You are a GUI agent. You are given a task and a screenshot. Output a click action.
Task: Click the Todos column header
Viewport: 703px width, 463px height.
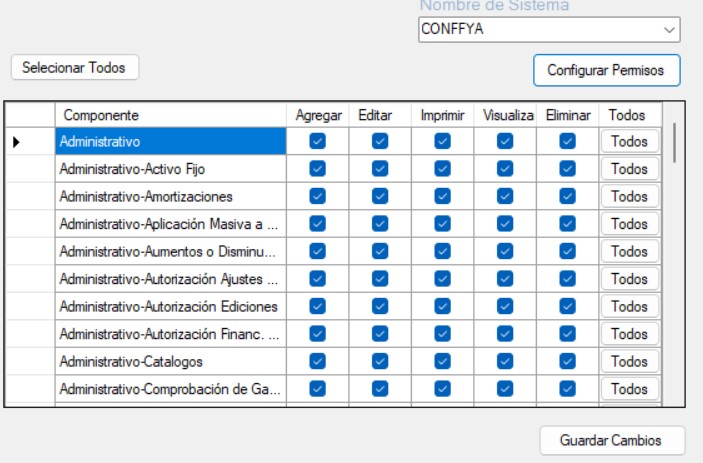tap(630, 115)
